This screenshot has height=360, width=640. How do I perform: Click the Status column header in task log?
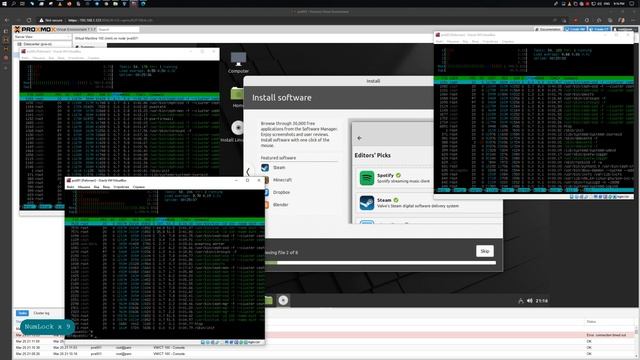(591, 322)
